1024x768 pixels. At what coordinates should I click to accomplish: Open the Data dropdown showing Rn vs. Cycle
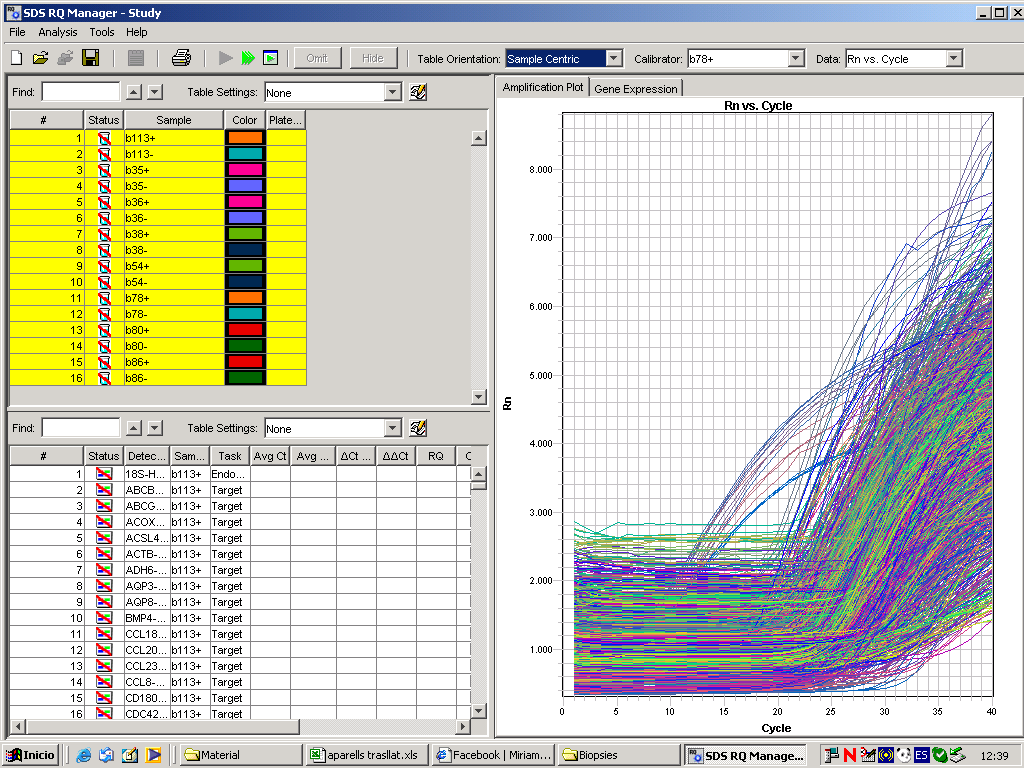click(954, 59)
